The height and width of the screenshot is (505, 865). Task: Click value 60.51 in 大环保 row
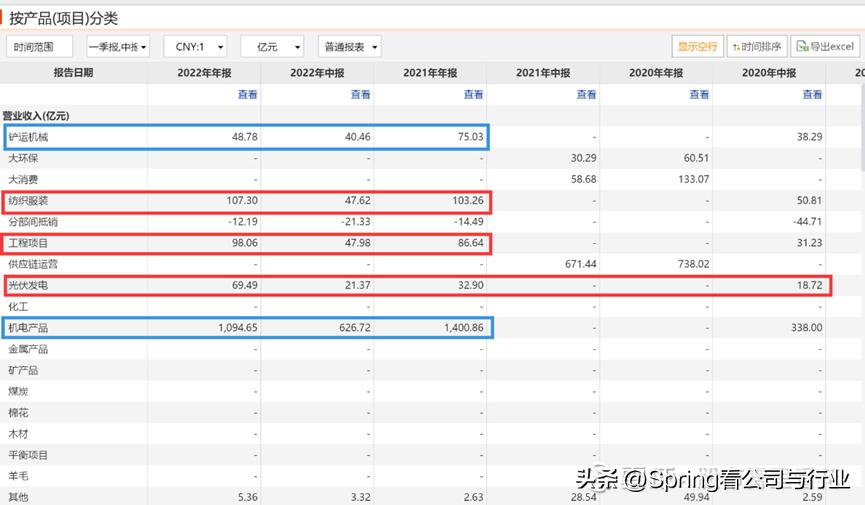click(697, 158)
